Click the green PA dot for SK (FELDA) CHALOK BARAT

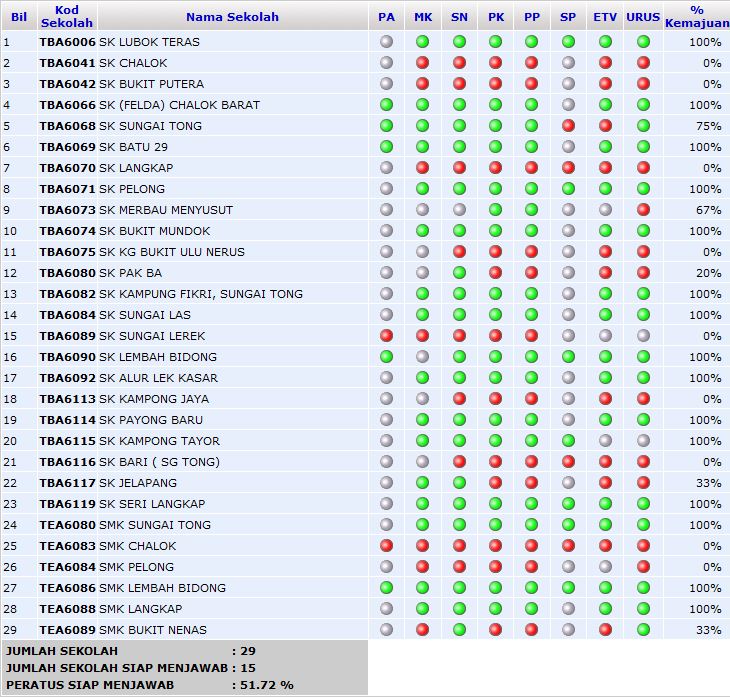coord(386,105)
